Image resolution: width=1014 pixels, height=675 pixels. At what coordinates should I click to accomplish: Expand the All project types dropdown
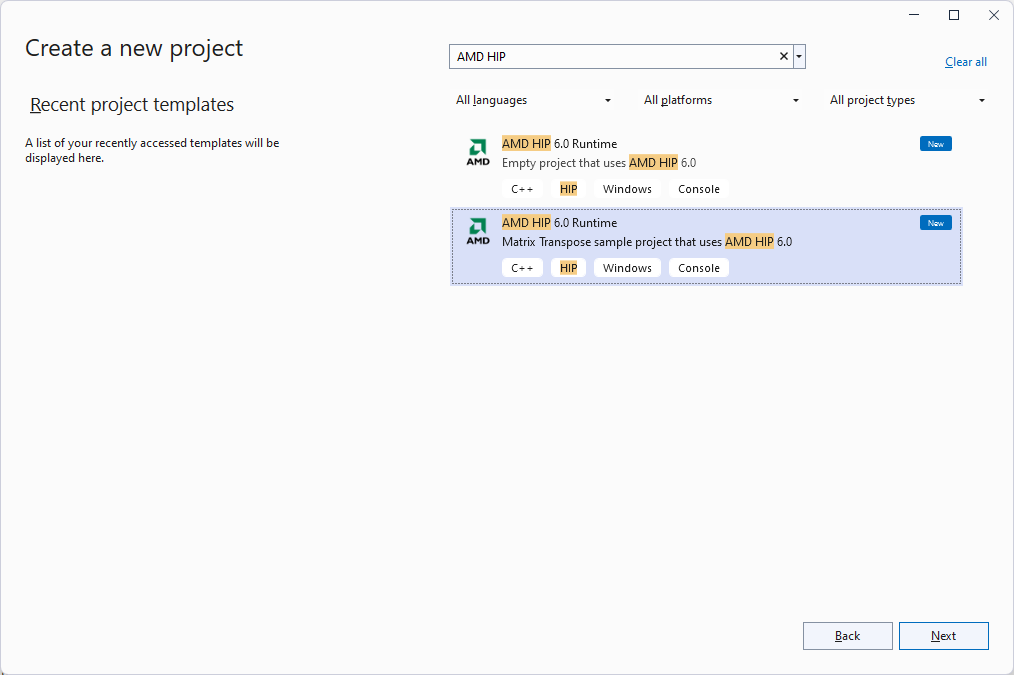click(907, 100)
